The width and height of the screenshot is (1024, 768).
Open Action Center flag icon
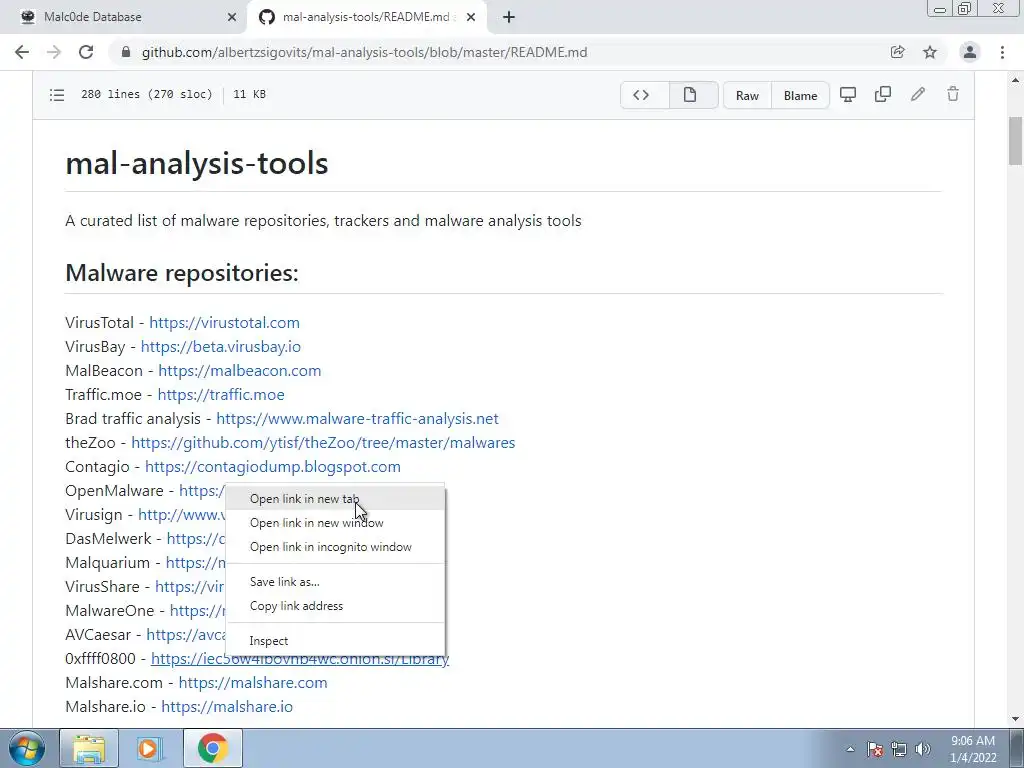[x=875, y=749]
